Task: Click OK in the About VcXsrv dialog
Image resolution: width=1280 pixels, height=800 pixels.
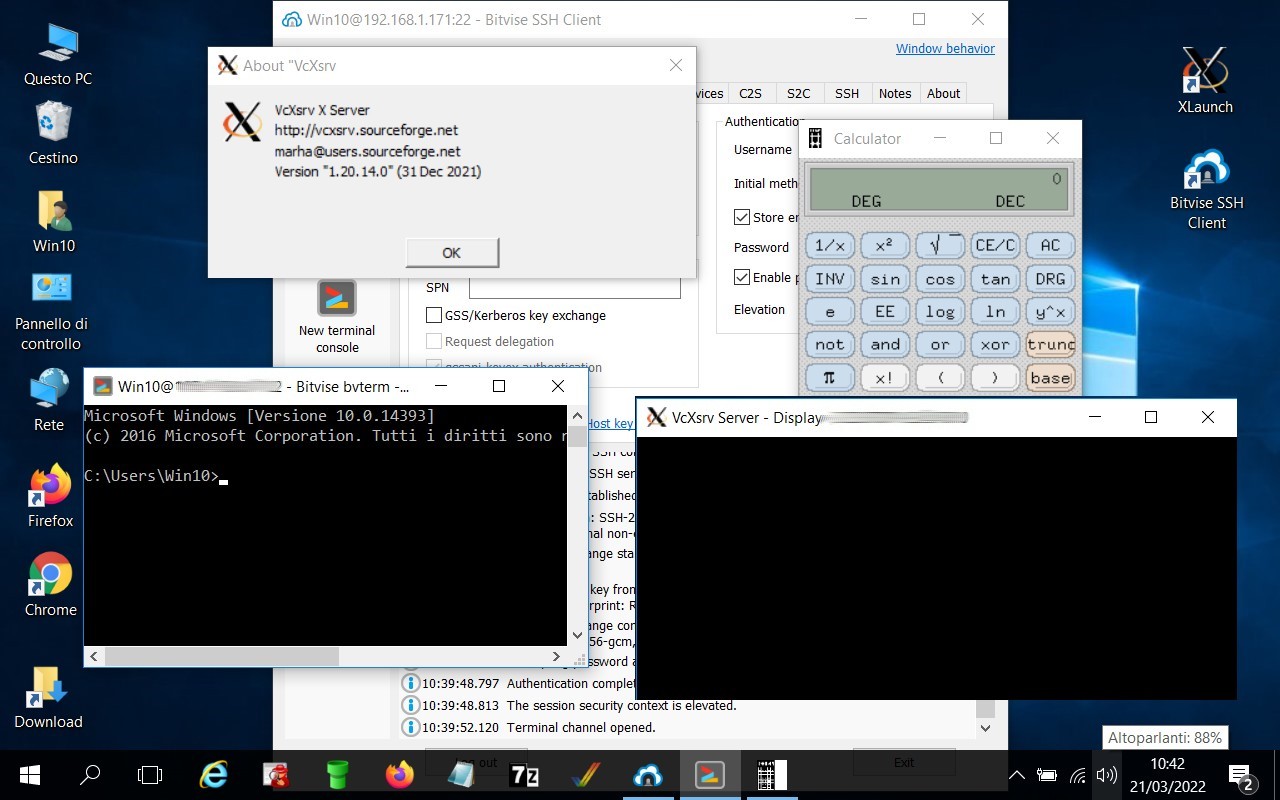Action: tap(451, 253)
